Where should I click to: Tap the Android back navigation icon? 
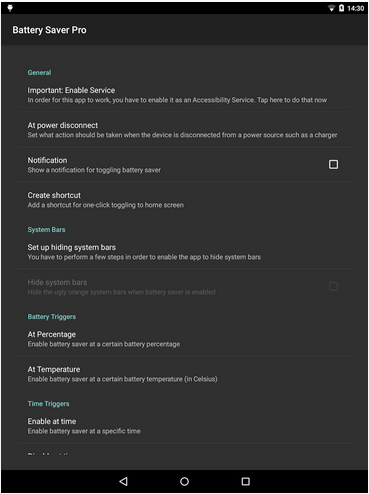123,481
